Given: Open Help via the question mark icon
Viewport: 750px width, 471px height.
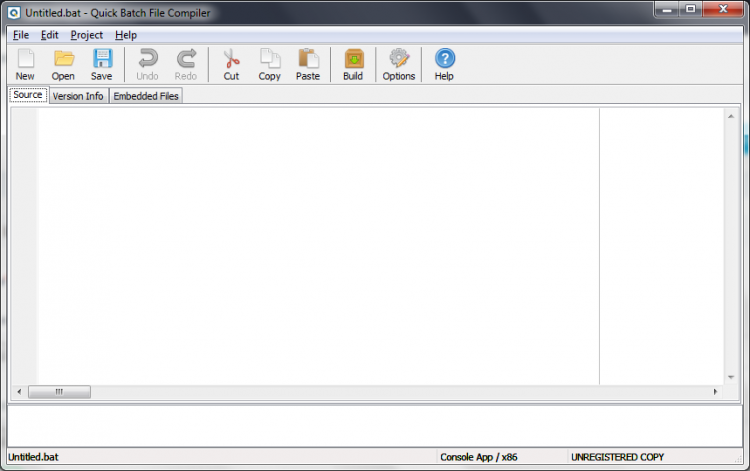Looking at the screenshot, I should click(444, 65).
